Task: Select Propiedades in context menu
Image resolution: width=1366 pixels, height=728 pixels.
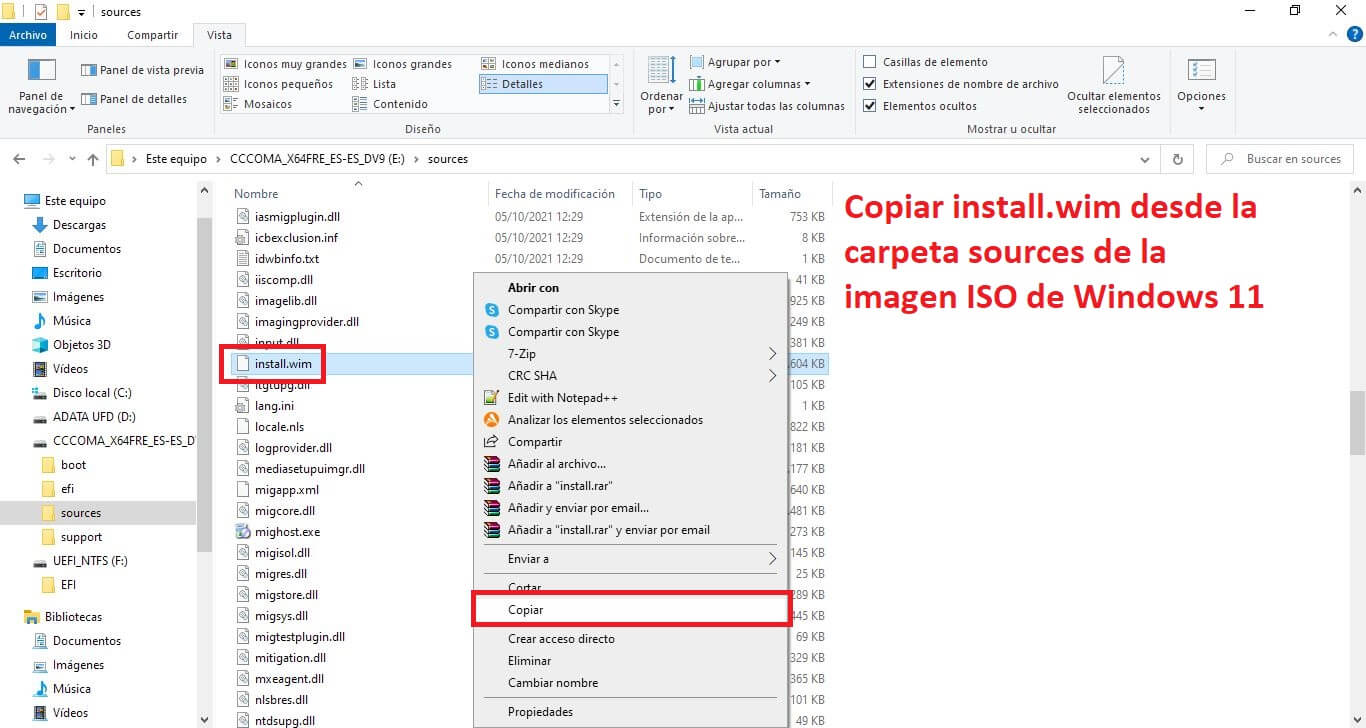Action: coord(631,712)
